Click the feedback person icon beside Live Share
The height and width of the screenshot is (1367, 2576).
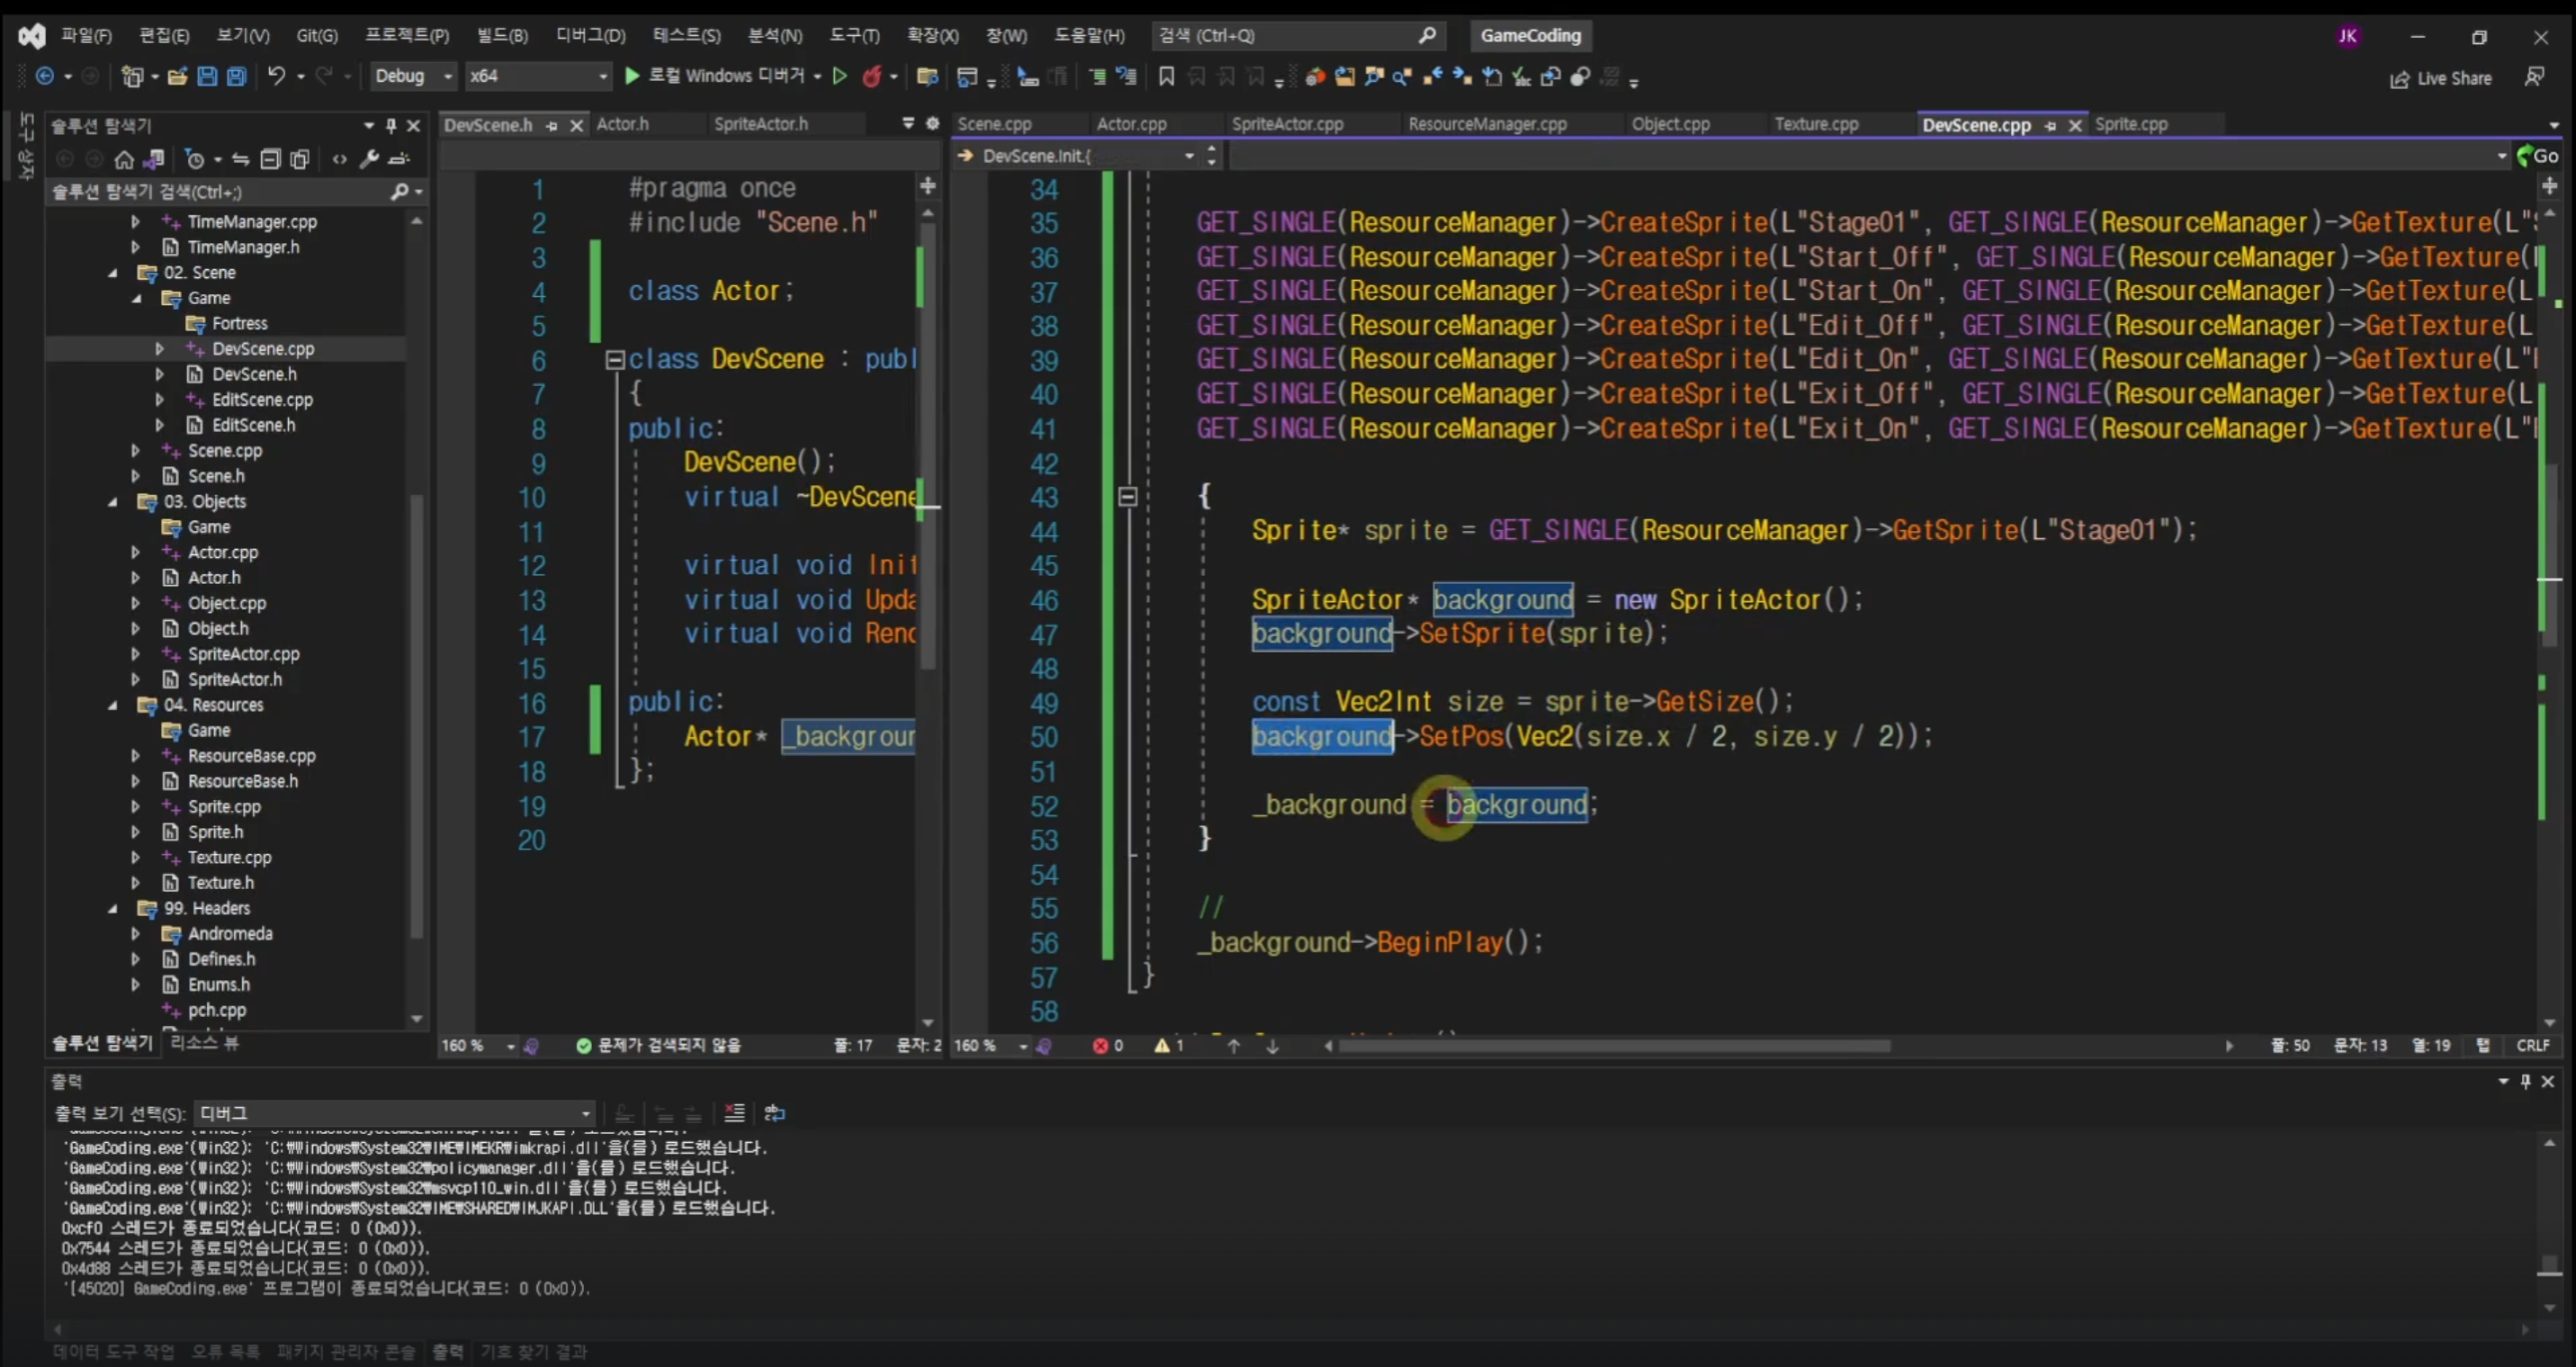2534,77
